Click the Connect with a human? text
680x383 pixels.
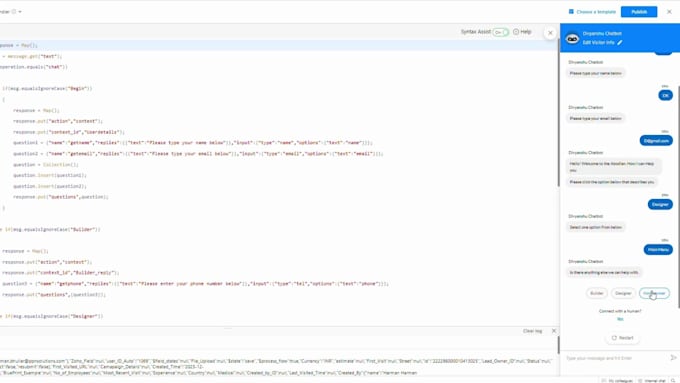coord(620,311)
